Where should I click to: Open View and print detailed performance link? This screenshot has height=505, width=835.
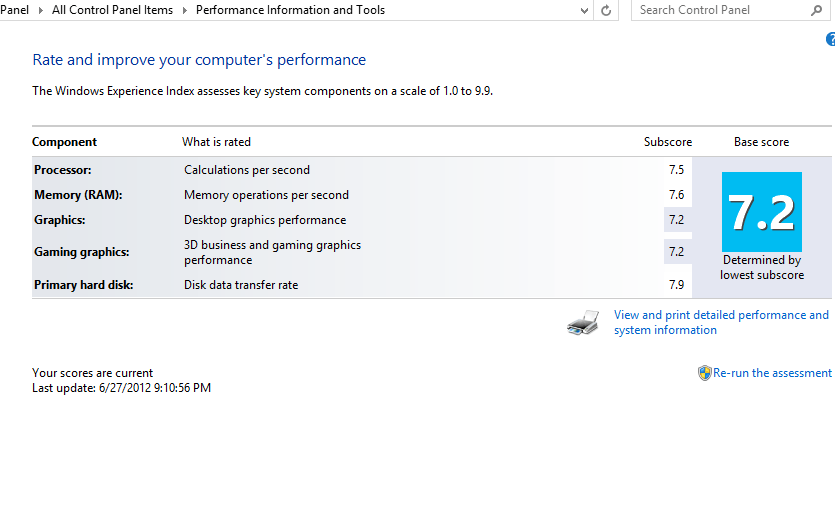coord(721,322)
